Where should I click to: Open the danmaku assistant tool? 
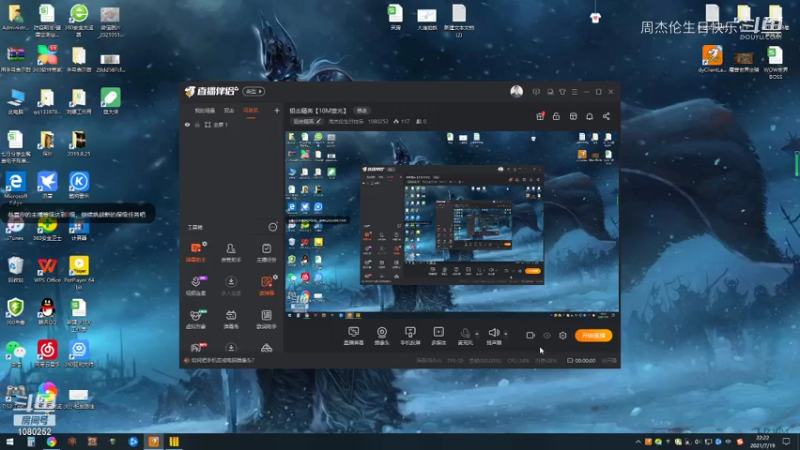pyautogui.click(x=195, y=253)
